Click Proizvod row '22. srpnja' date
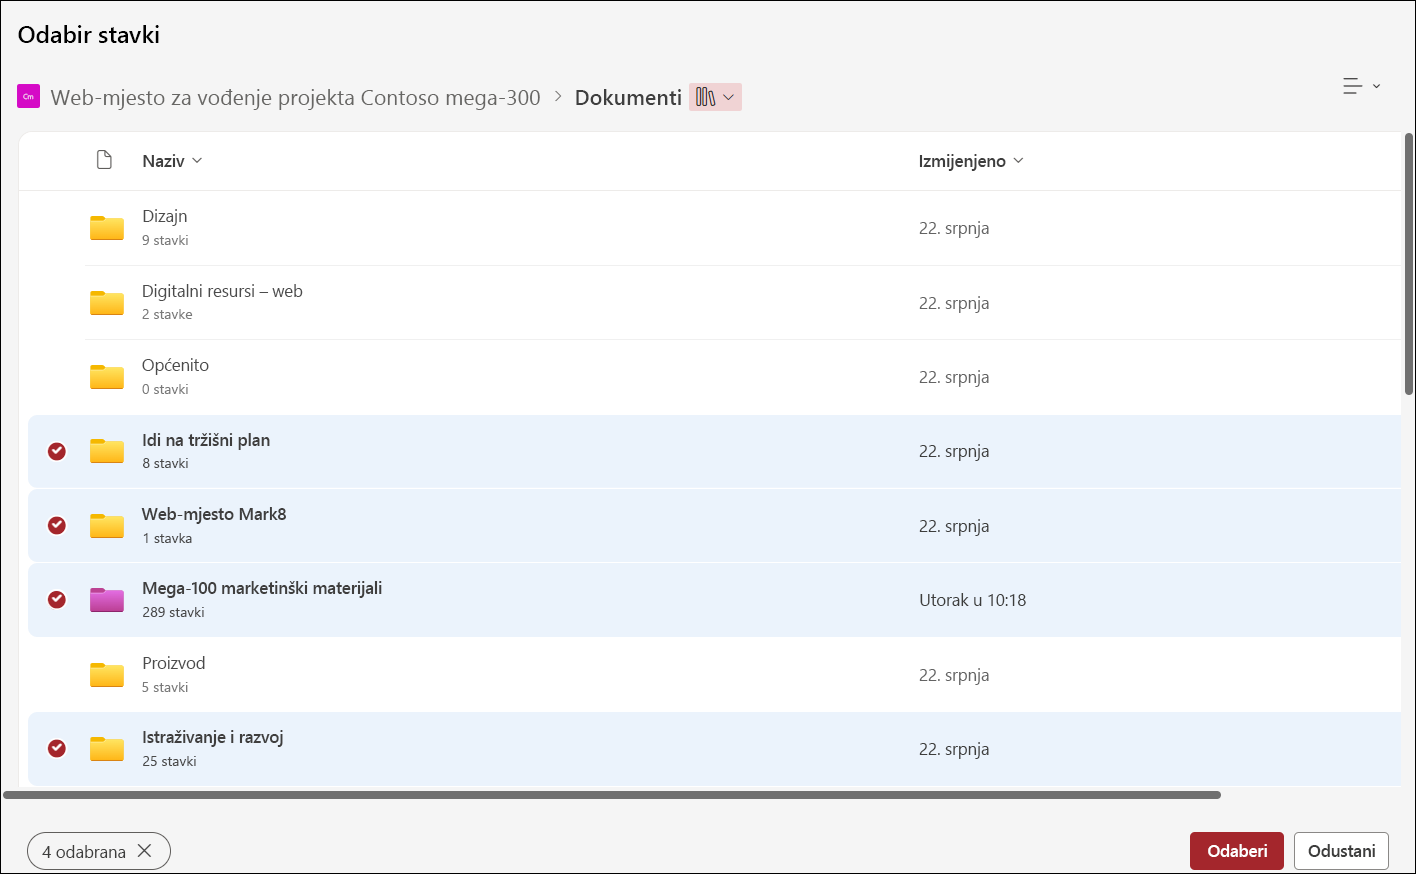 pyautogui.click(x=954, y=675)
